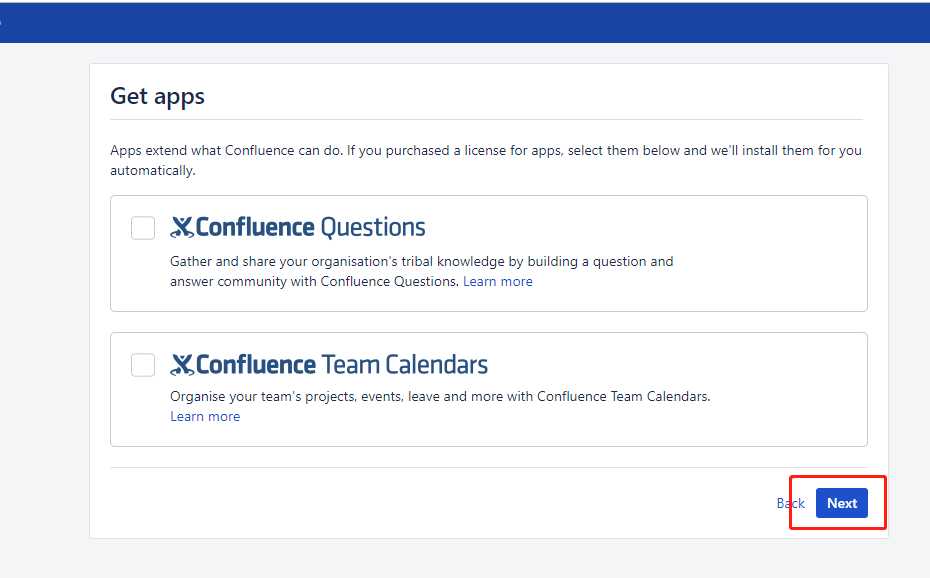Tick the Confluence Questions checkbox
Image resolution: width=930 pixels, height=578 pixels.
click(143, 228)
